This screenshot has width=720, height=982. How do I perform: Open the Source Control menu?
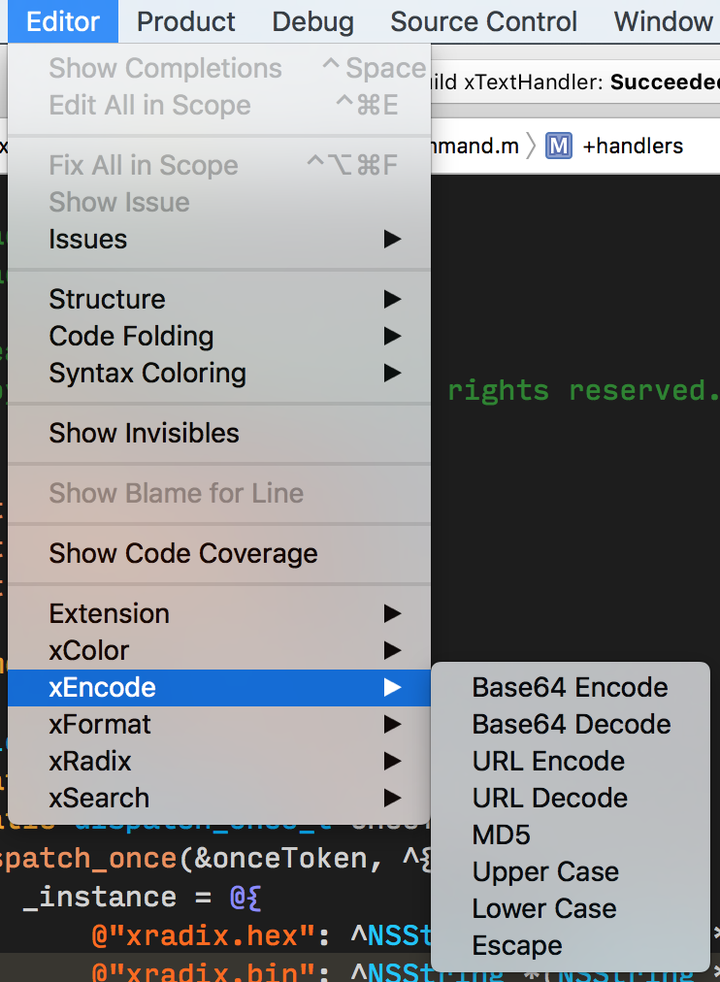pyautogui.click(x=483, y=22)
